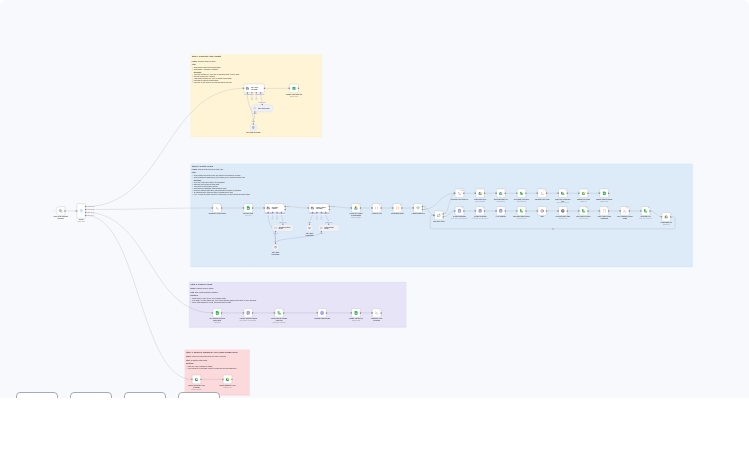The image size is (749, 450).
Task: Select the last node at blue section's right end
Action: [666, 217]
